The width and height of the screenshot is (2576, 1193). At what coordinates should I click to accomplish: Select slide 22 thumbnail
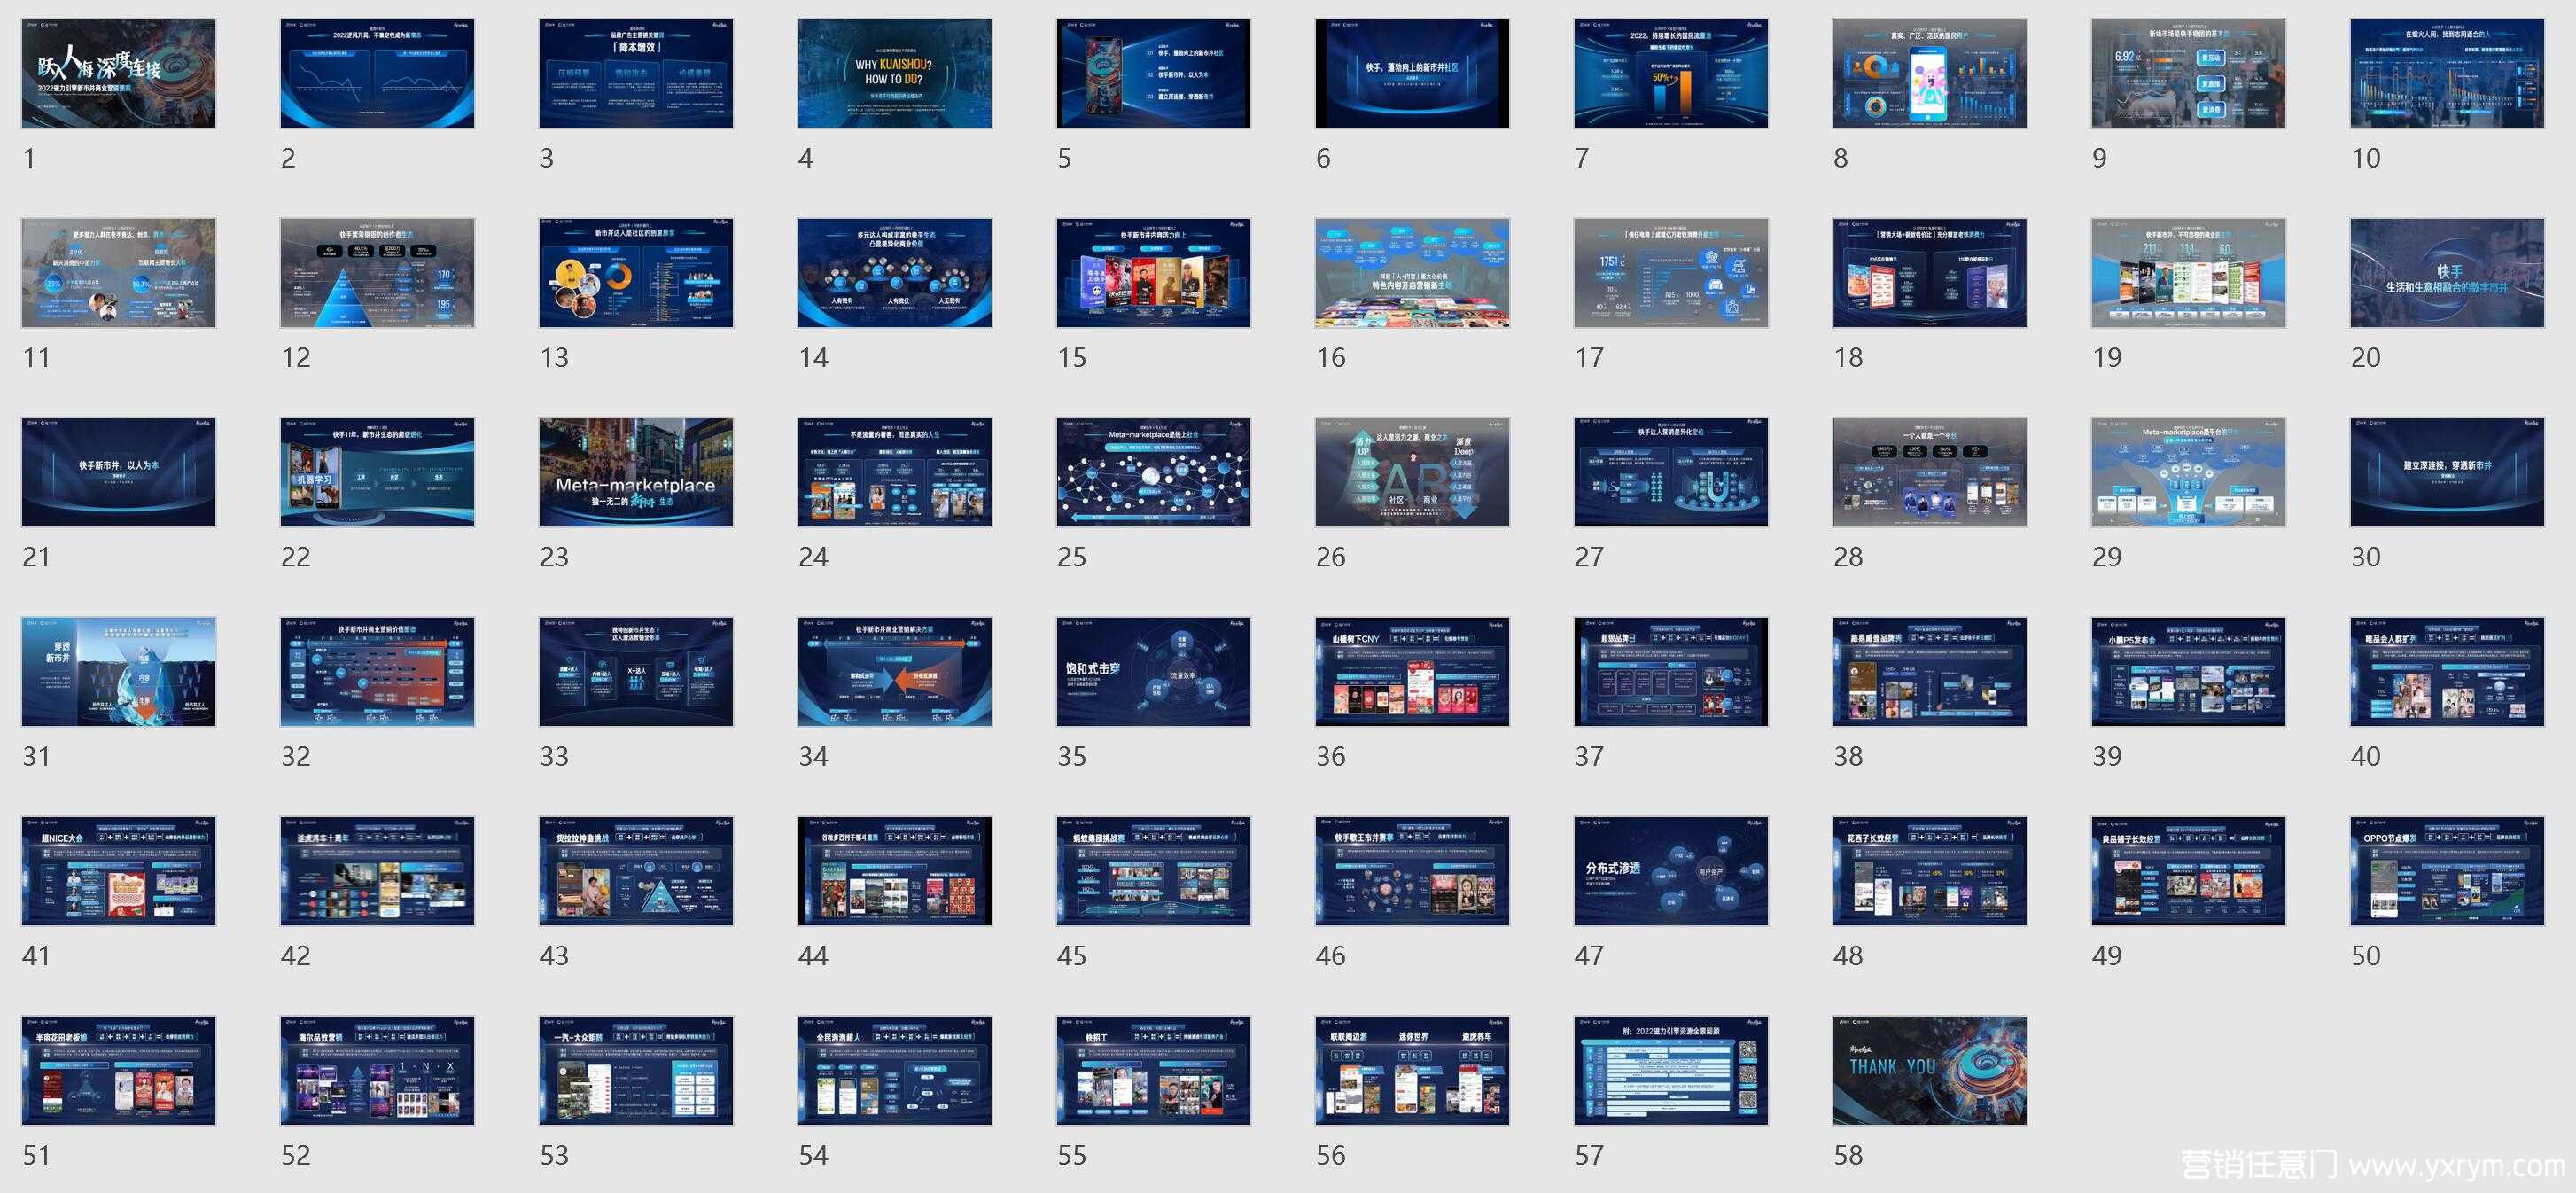[377, 472]
